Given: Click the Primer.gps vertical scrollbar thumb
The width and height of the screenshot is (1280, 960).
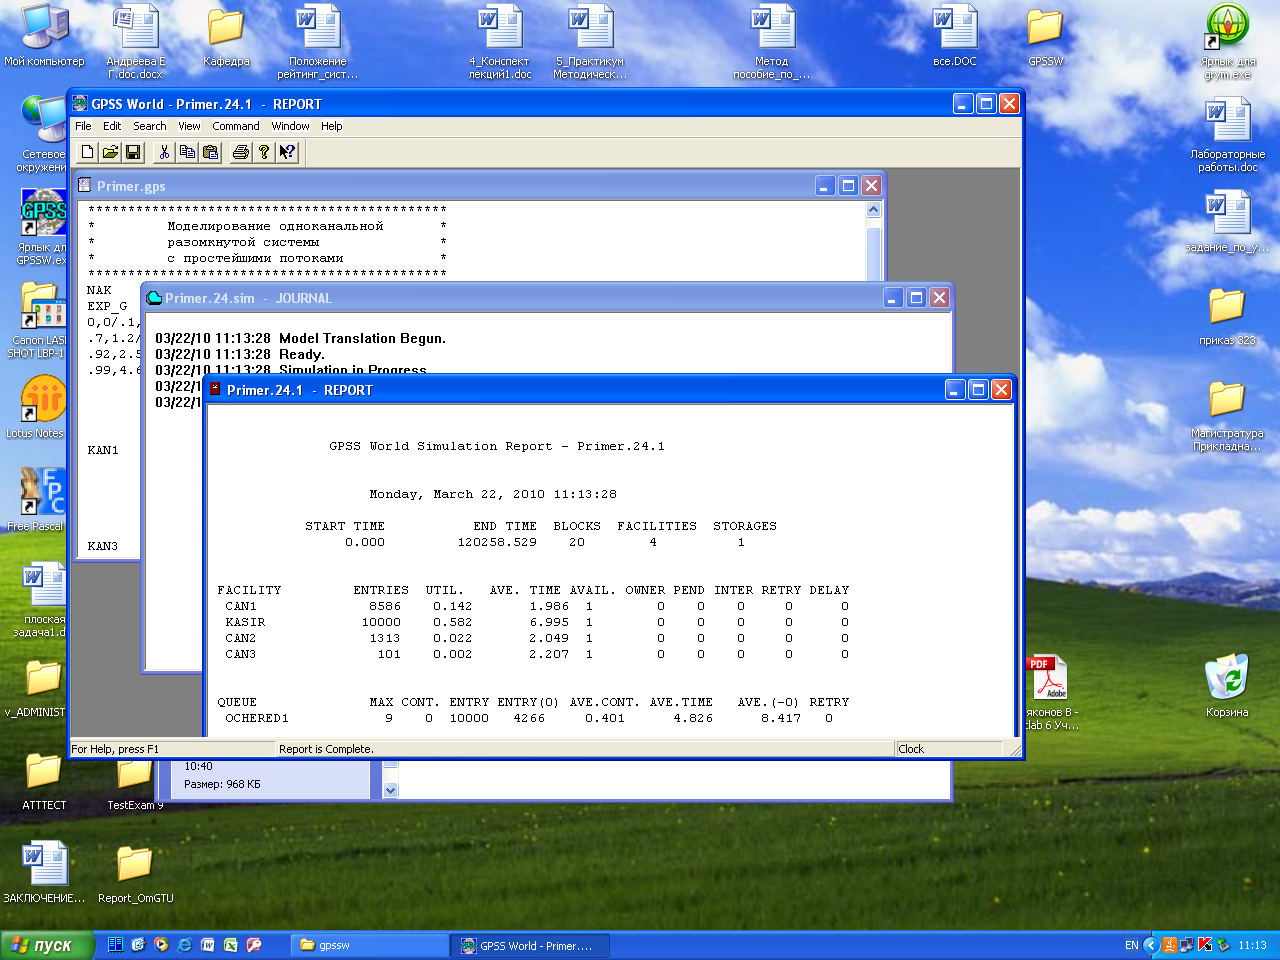Looking at the screenshot, I should point(873,252).
